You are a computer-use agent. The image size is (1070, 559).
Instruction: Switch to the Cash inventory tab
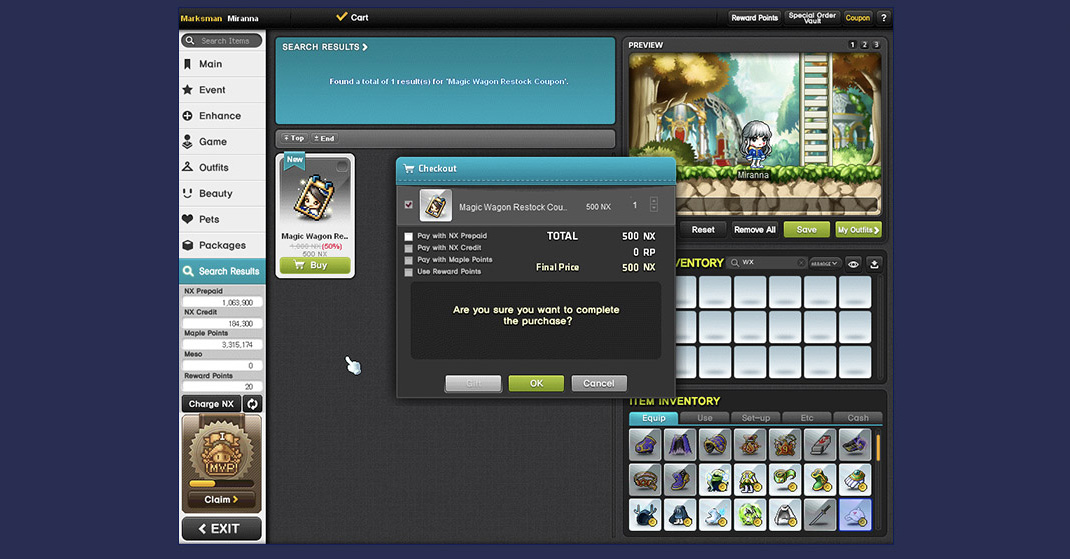858,418
